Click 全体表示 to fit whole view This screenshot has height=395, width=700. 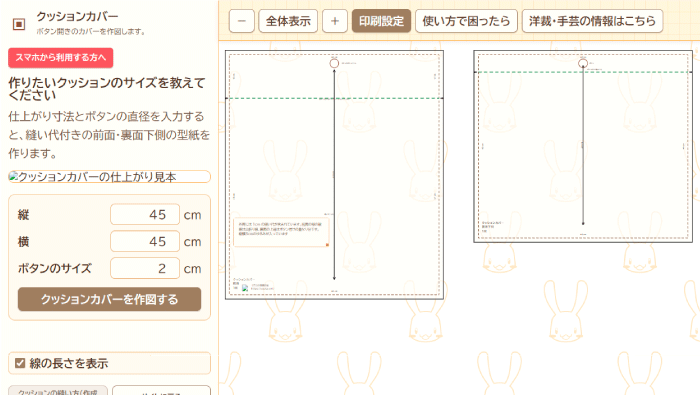pos(288,21)
